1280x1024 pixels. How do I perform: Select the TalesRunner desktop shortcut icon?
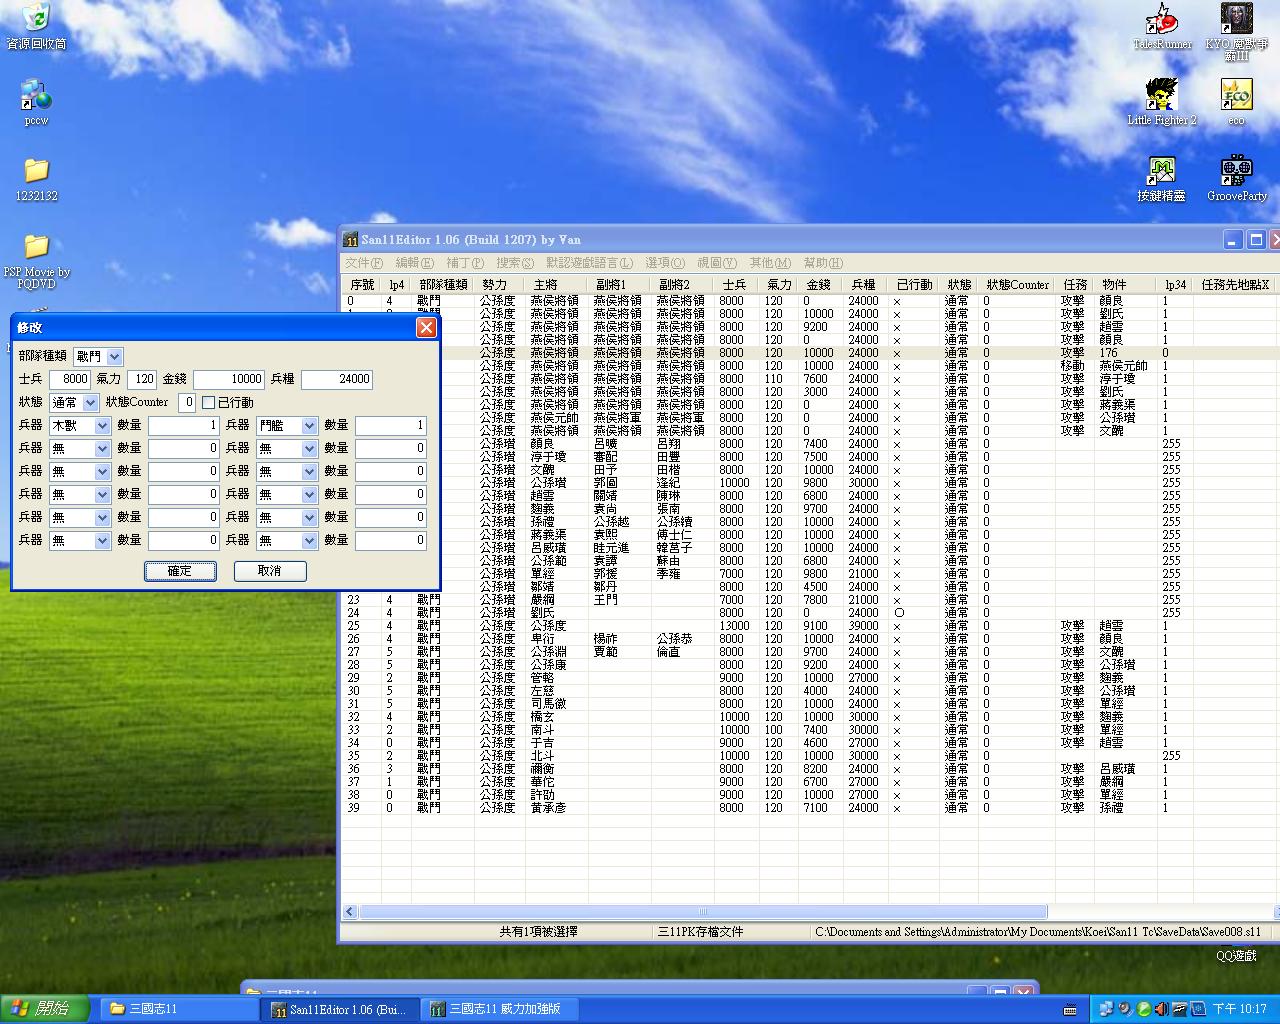click(1161, 19)
